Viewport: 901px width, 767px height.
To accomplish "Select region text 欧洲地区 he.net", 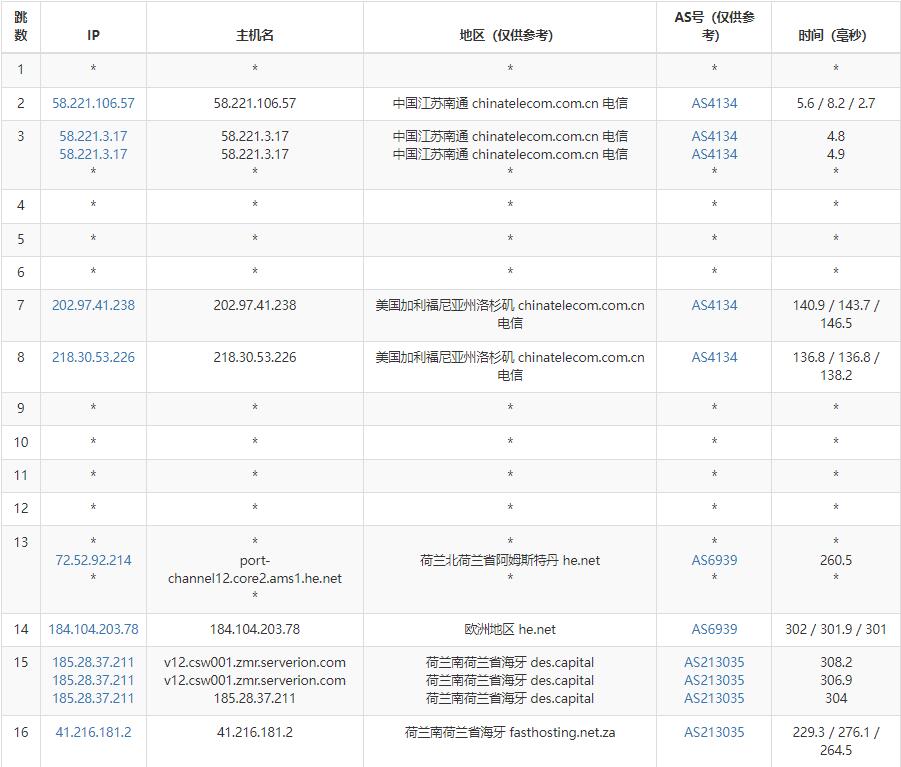I will [x=510, y=629].
